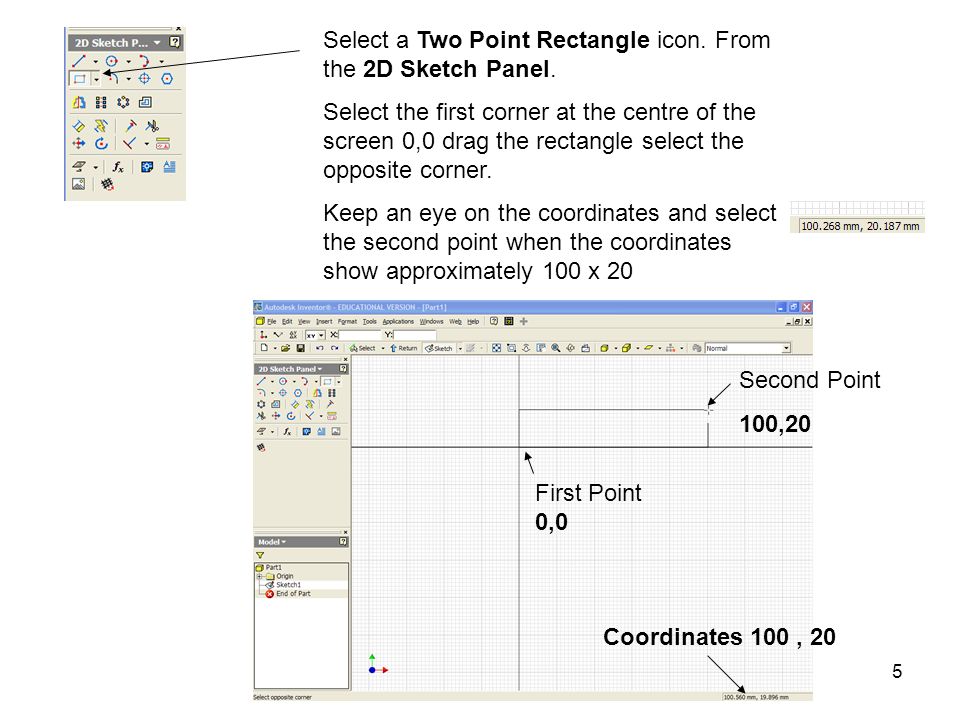The width and height of the screenshot is (960, 720).
Task: Click the Sketch button in Inventor toolbar
Action: click(x=439, y=348)
